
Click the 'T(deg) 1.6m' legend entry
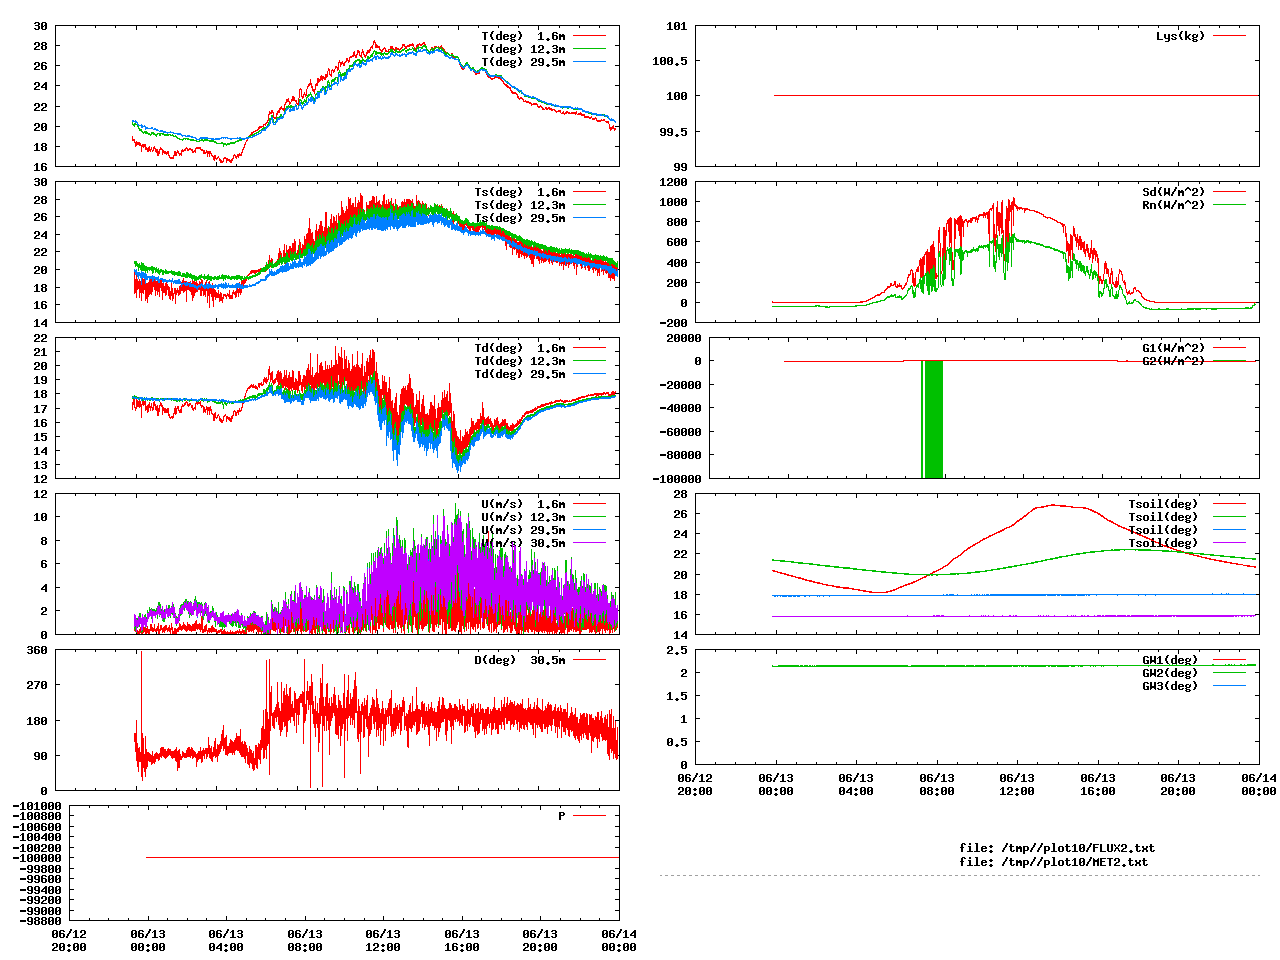(523, 36)
